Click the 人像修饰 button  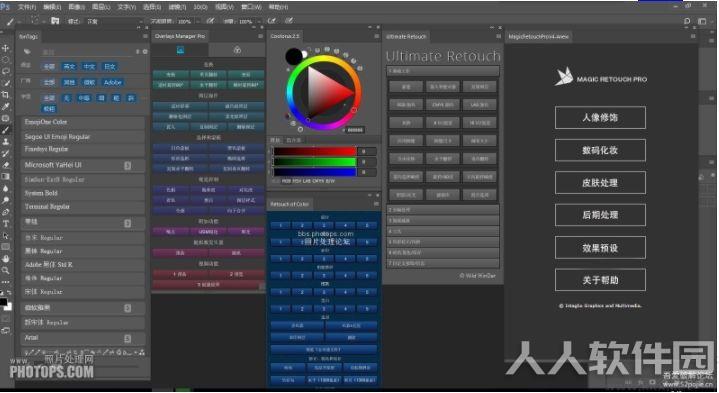click(600, 118)
